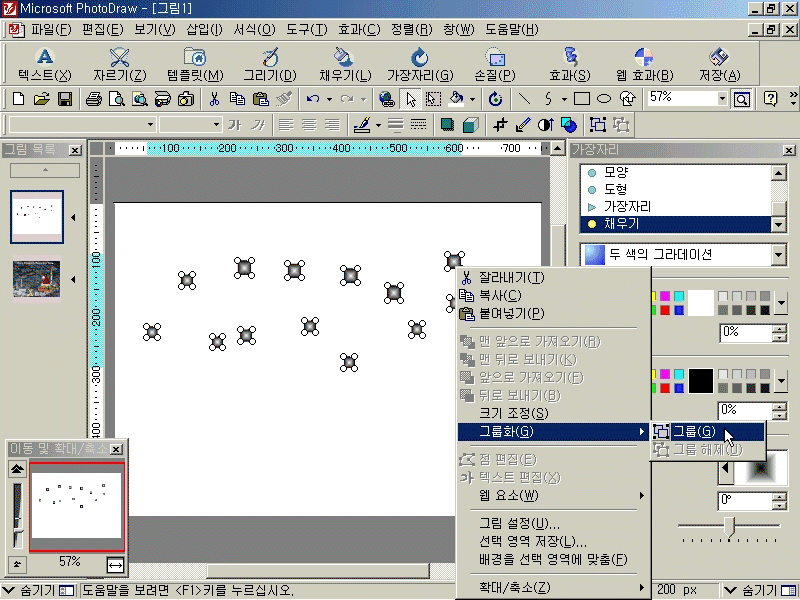Click the shadow effect toolbar icon

point(447,124)
